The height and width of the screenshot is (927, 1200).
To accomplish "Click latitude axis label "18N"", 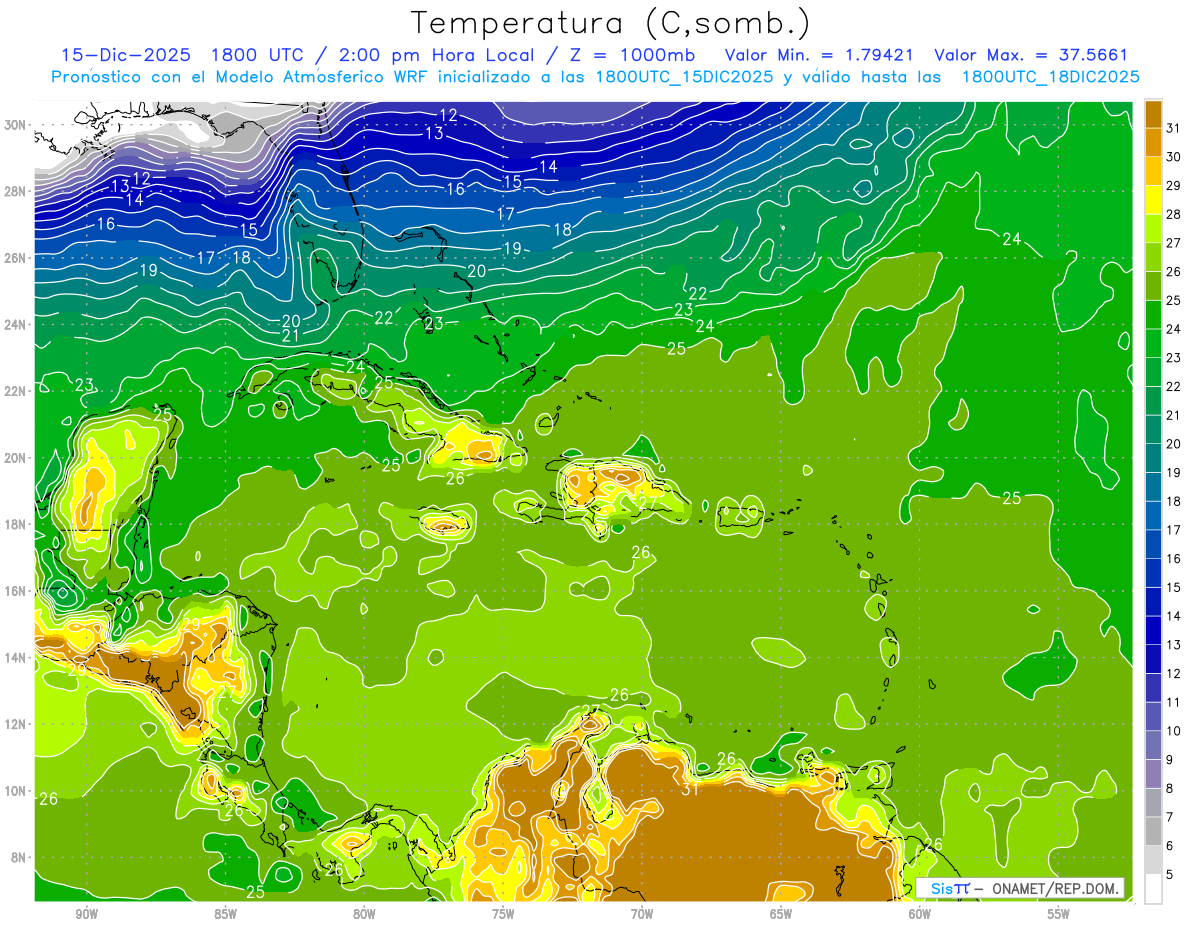I will tap(17, 524).
